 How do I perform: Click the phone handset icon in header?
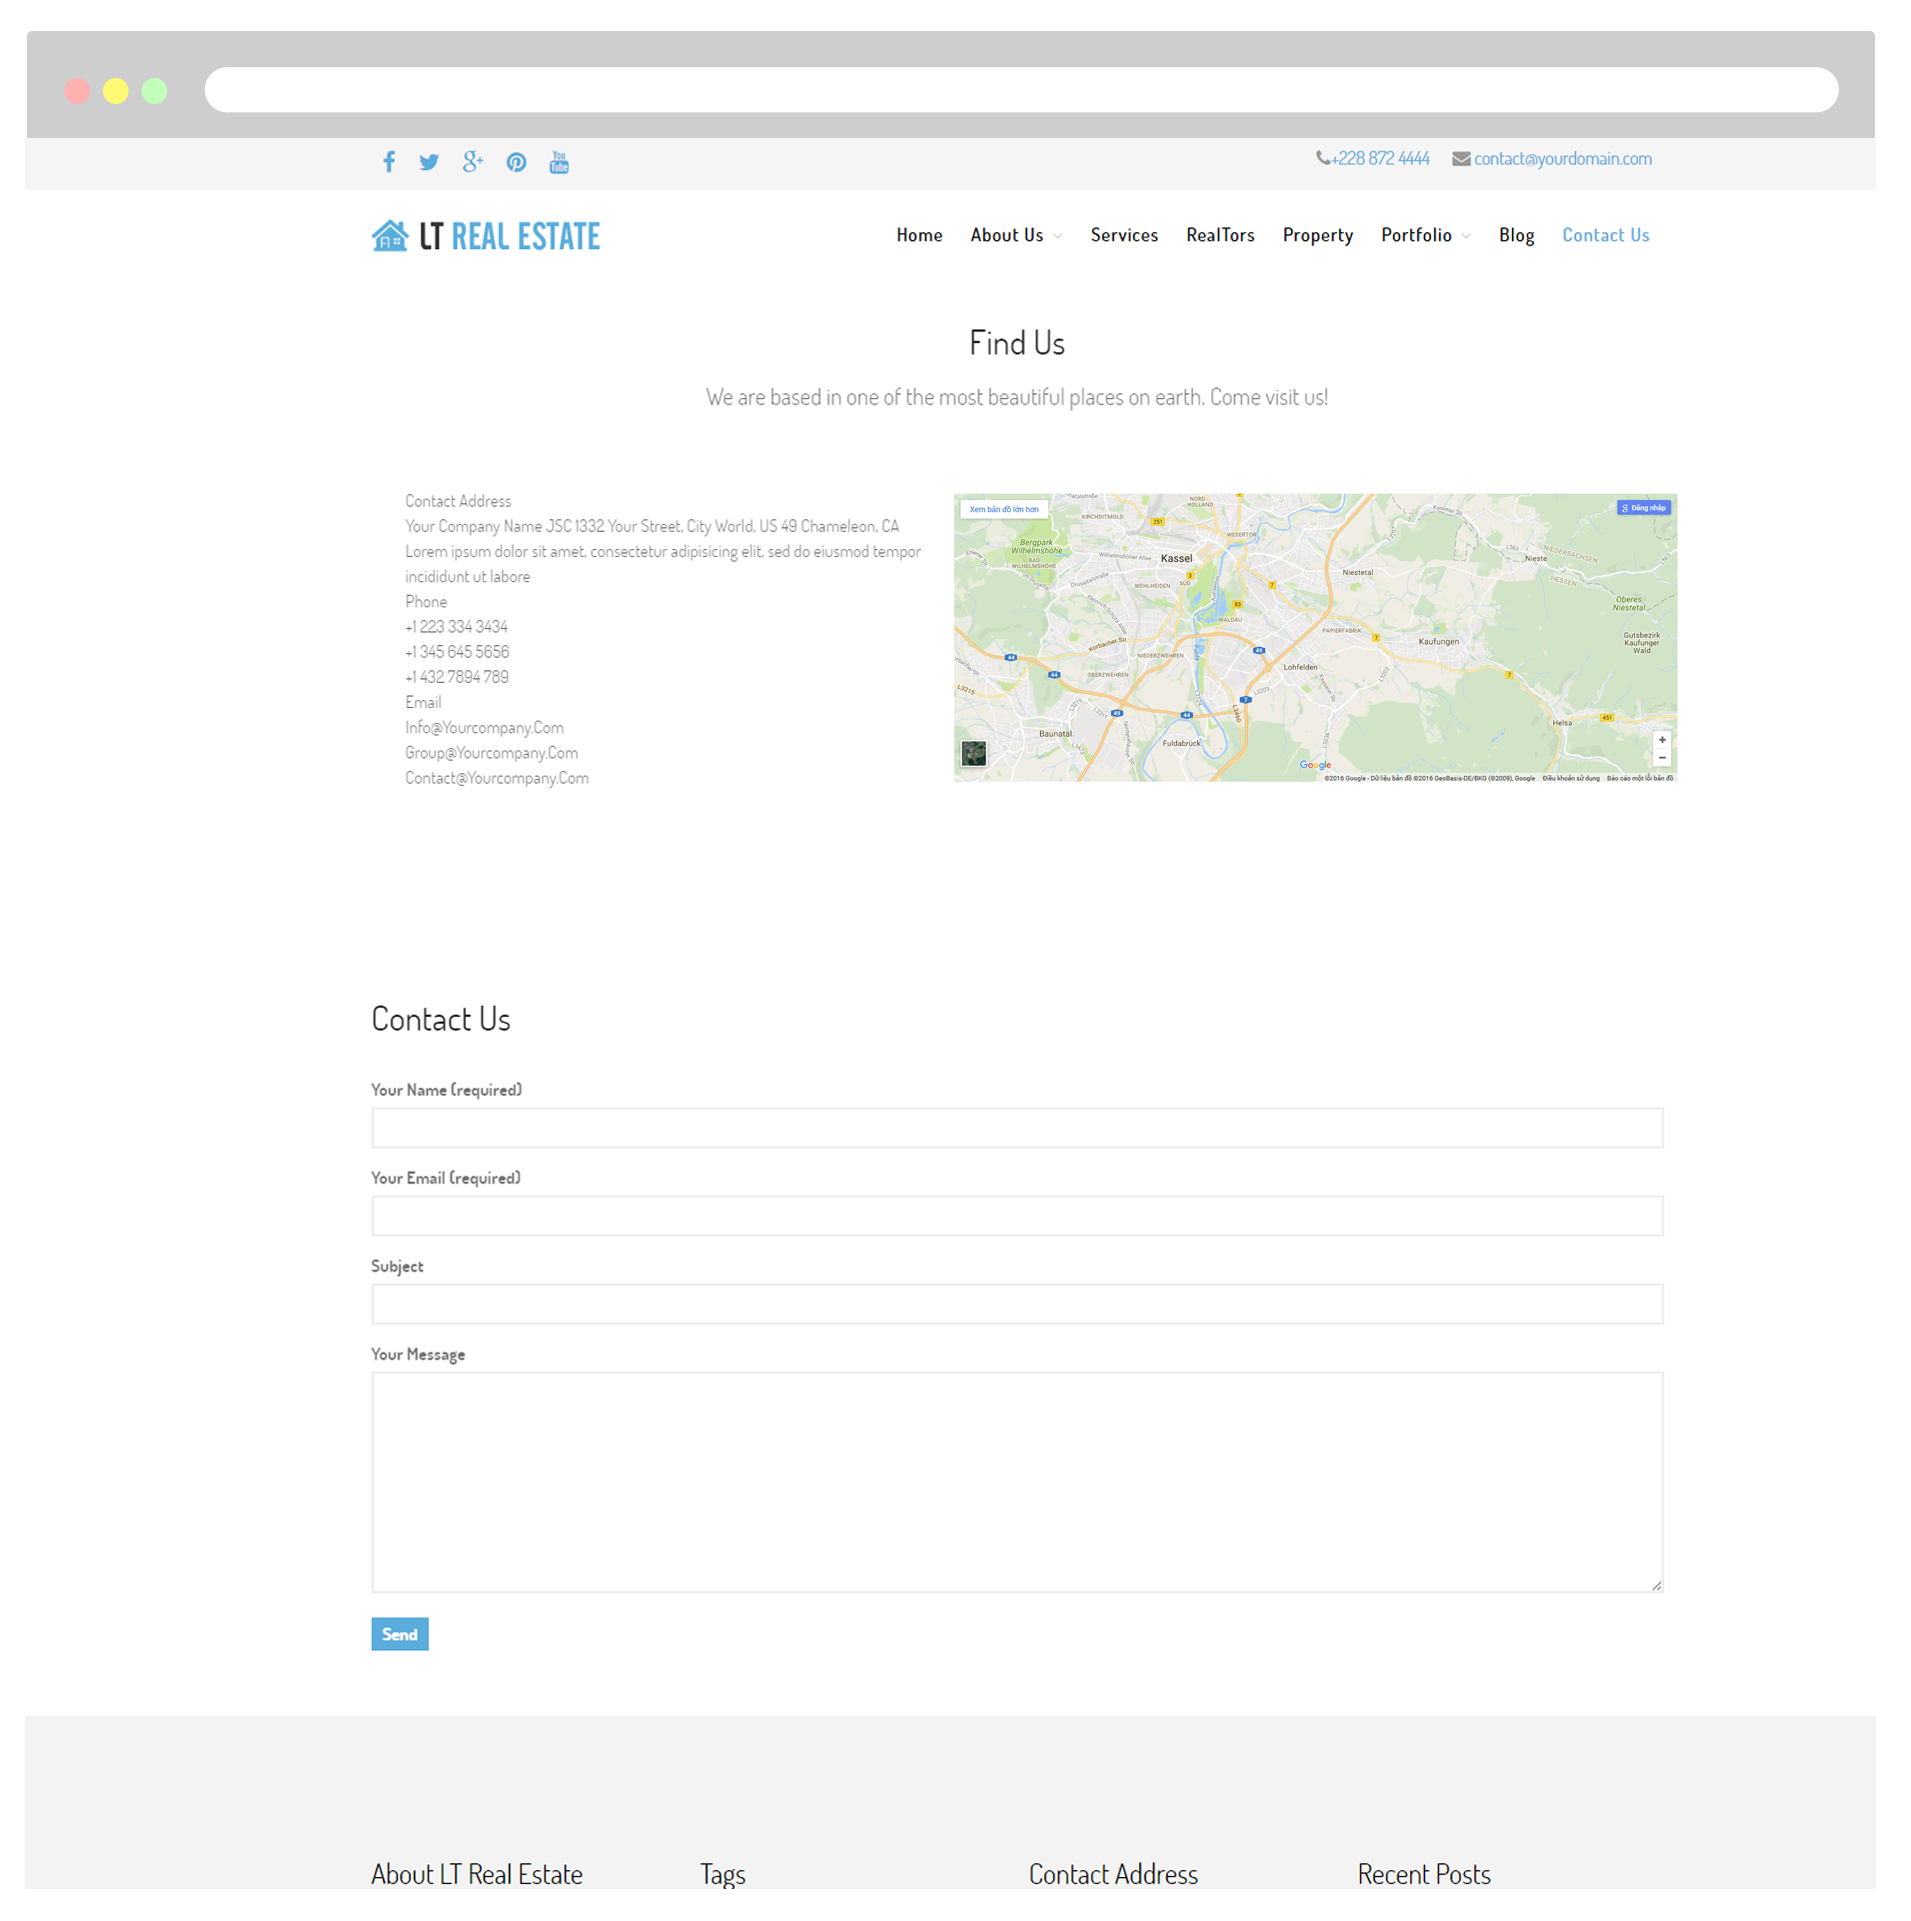click(x=1322, y=158)
